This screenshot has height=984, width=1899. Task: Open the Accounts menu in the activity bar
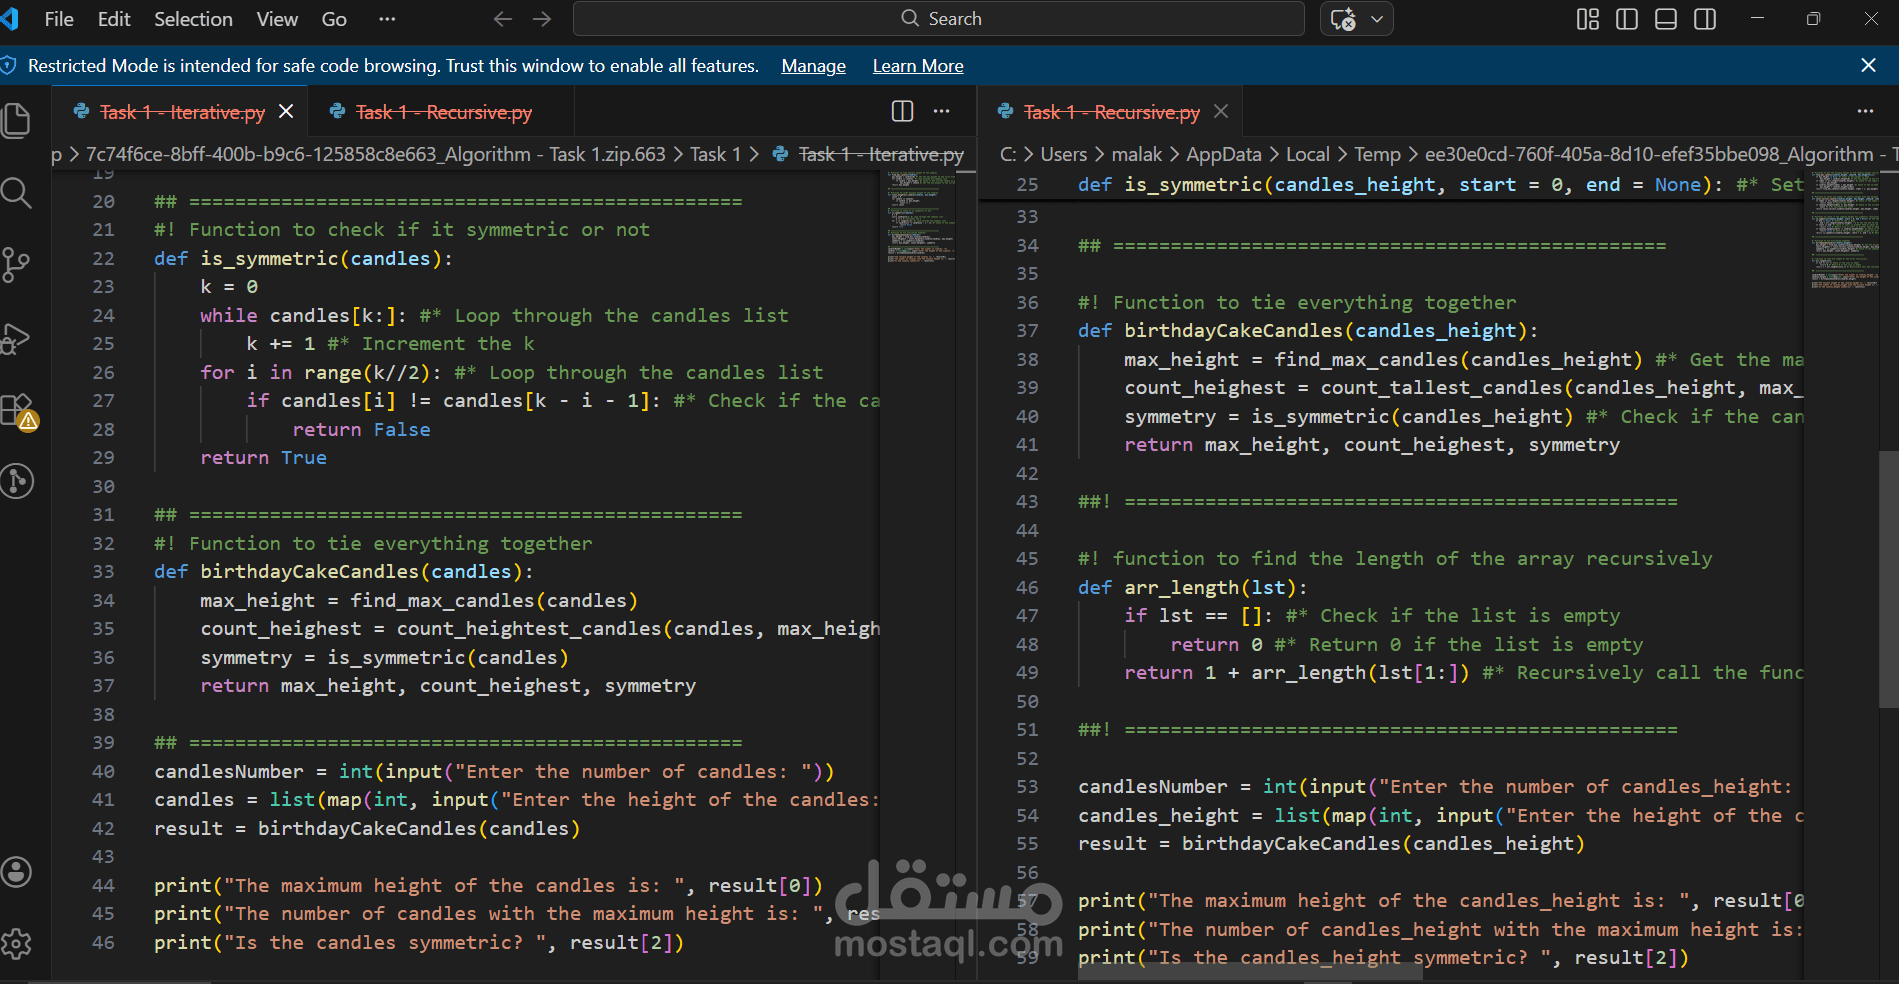[16, 872]
